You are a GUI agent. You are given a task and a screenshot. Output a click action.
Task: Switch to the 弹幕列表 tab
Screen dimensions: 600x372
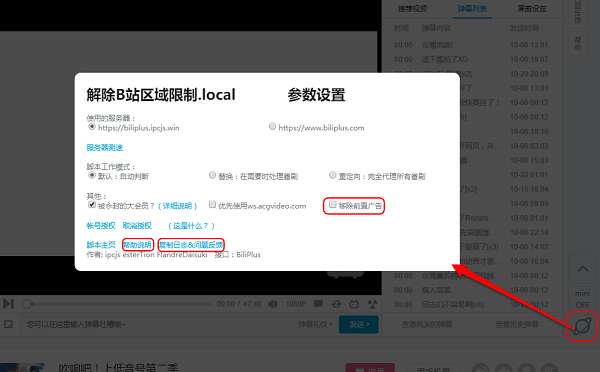click(x=472, y=8)
